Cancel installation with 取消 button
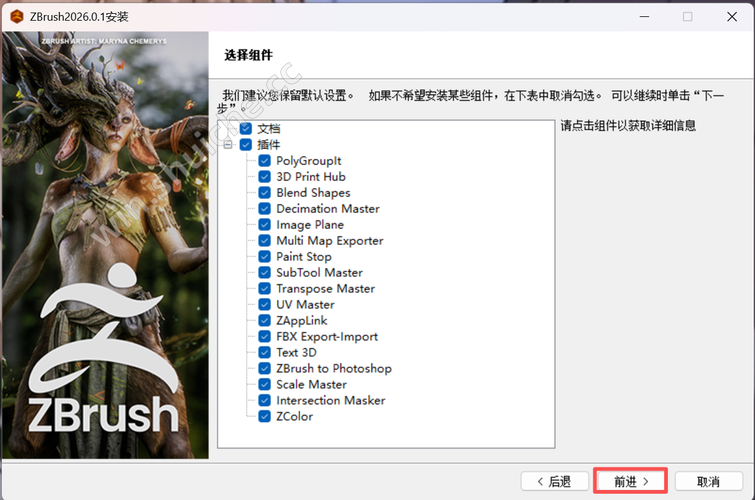755x500 pixels. tap(708, 481)
